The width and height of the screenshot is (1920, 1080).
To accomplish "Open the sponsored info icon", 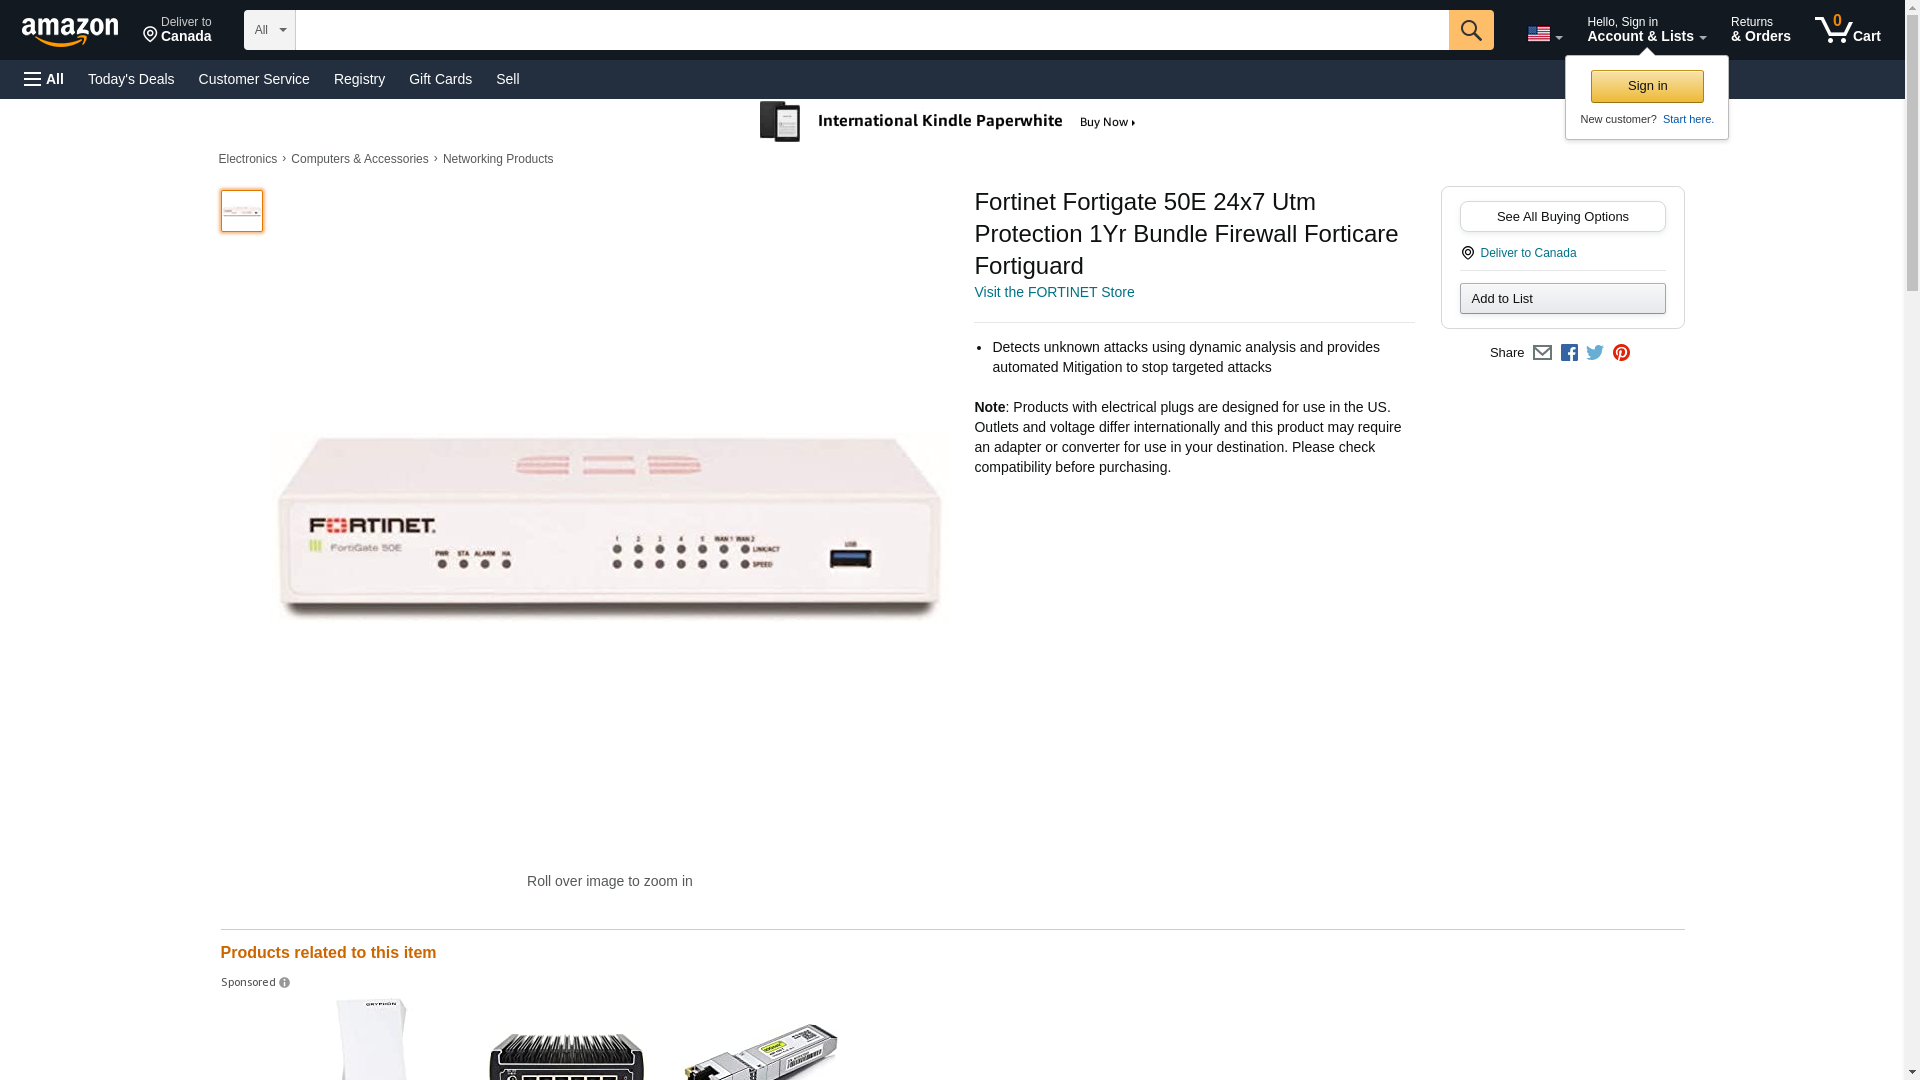I will 284,983.
